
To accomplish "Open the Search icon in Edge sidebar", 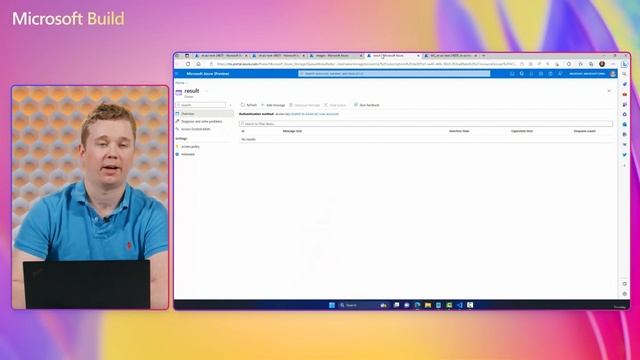I will 624,74.
